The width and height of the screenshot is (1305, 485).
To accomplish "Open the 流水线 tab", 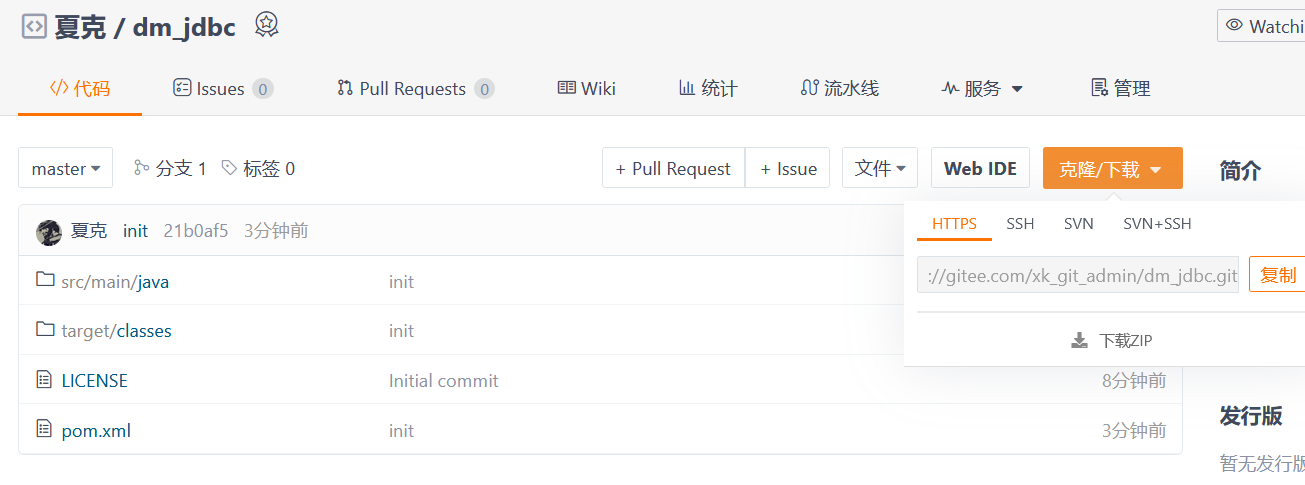I will tap(840, 88).
